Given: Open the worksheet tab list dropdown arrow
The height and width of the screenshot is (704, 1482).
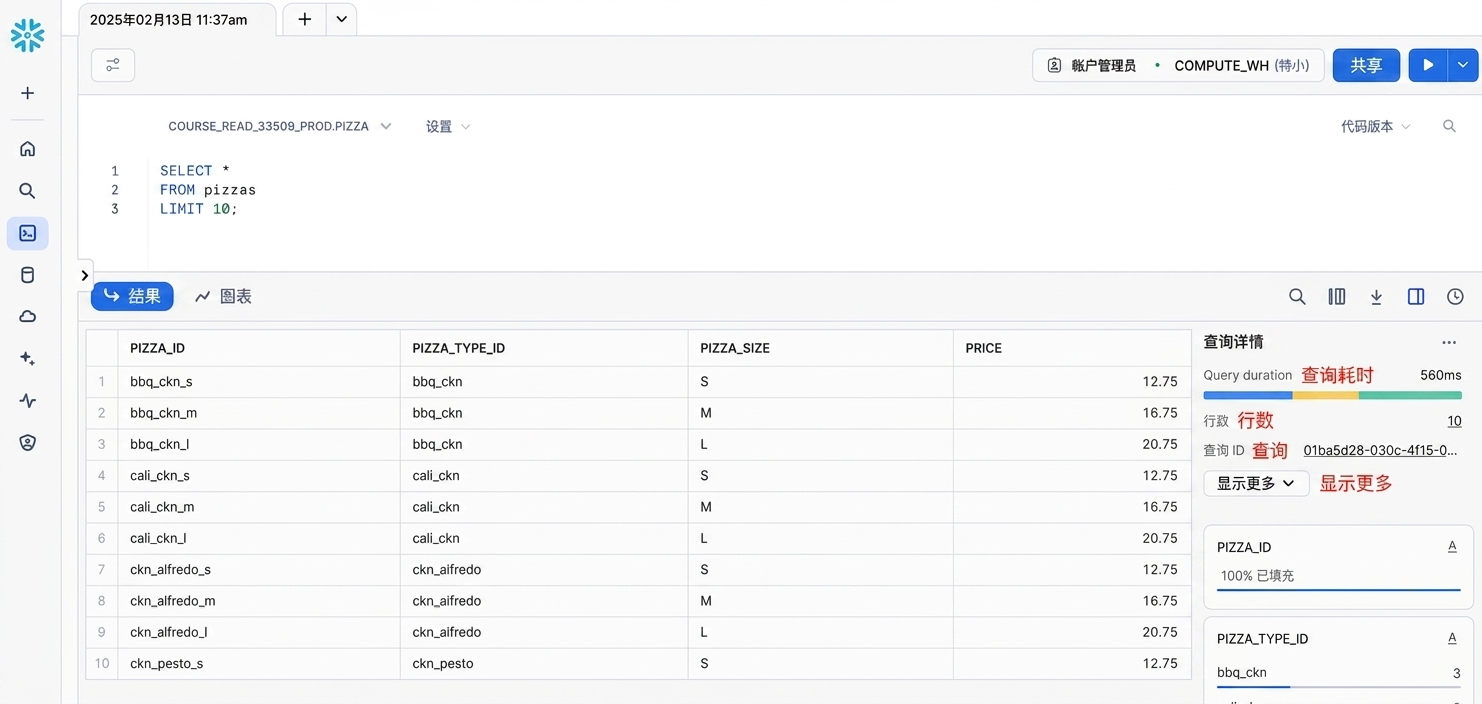Looking at the screenshot, I should click(x=341, y=19).
